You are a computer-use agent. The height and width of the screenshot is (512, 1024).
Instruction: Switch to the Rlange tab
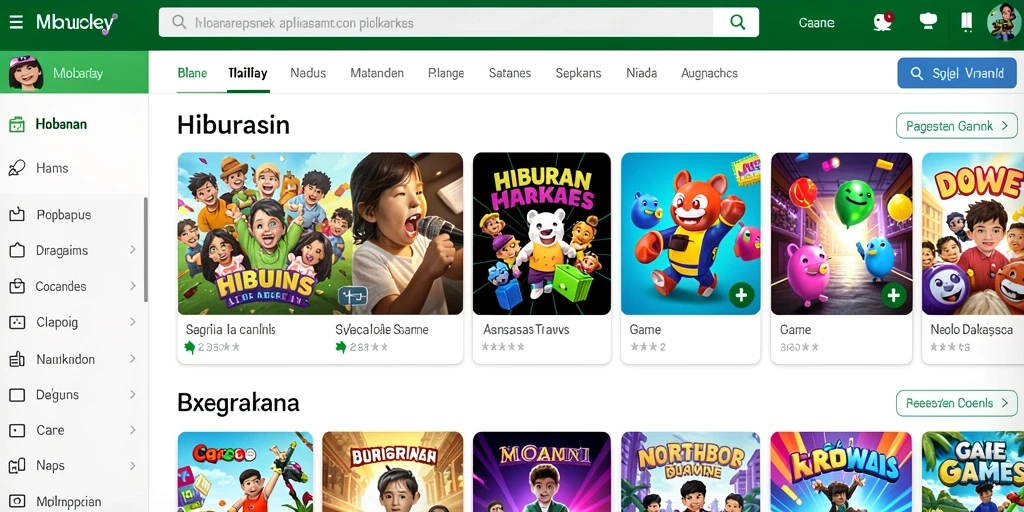click(x=446, y=73)
